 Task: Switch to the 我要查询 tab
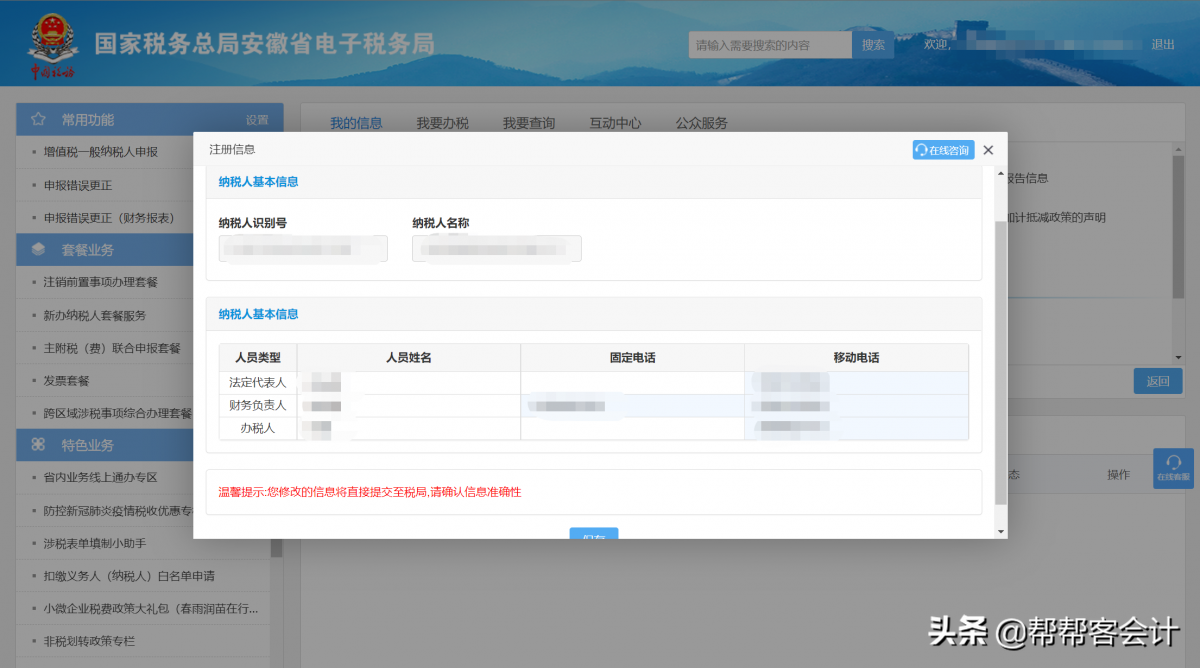tap(528, 123)
